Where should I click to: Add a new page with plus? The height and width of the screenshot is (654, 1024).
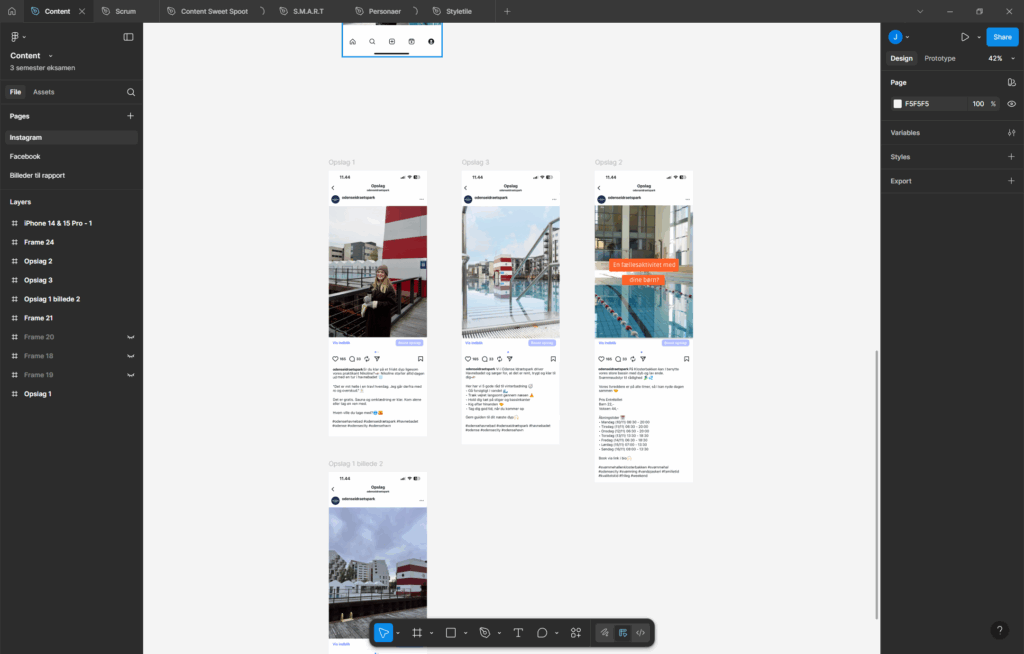click(x=130, y=116)
